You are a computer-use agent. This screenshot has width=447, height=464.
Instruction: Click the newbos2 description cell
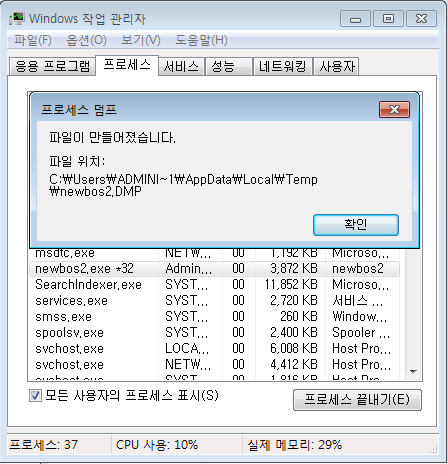click(x=358, y=269)
